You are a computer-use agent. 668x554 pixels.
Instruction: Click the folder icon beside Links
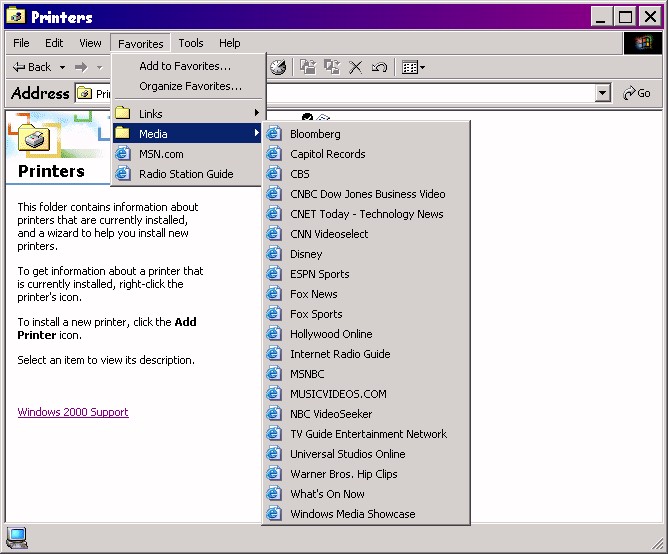pyautogui.click(x=123, y=113)
